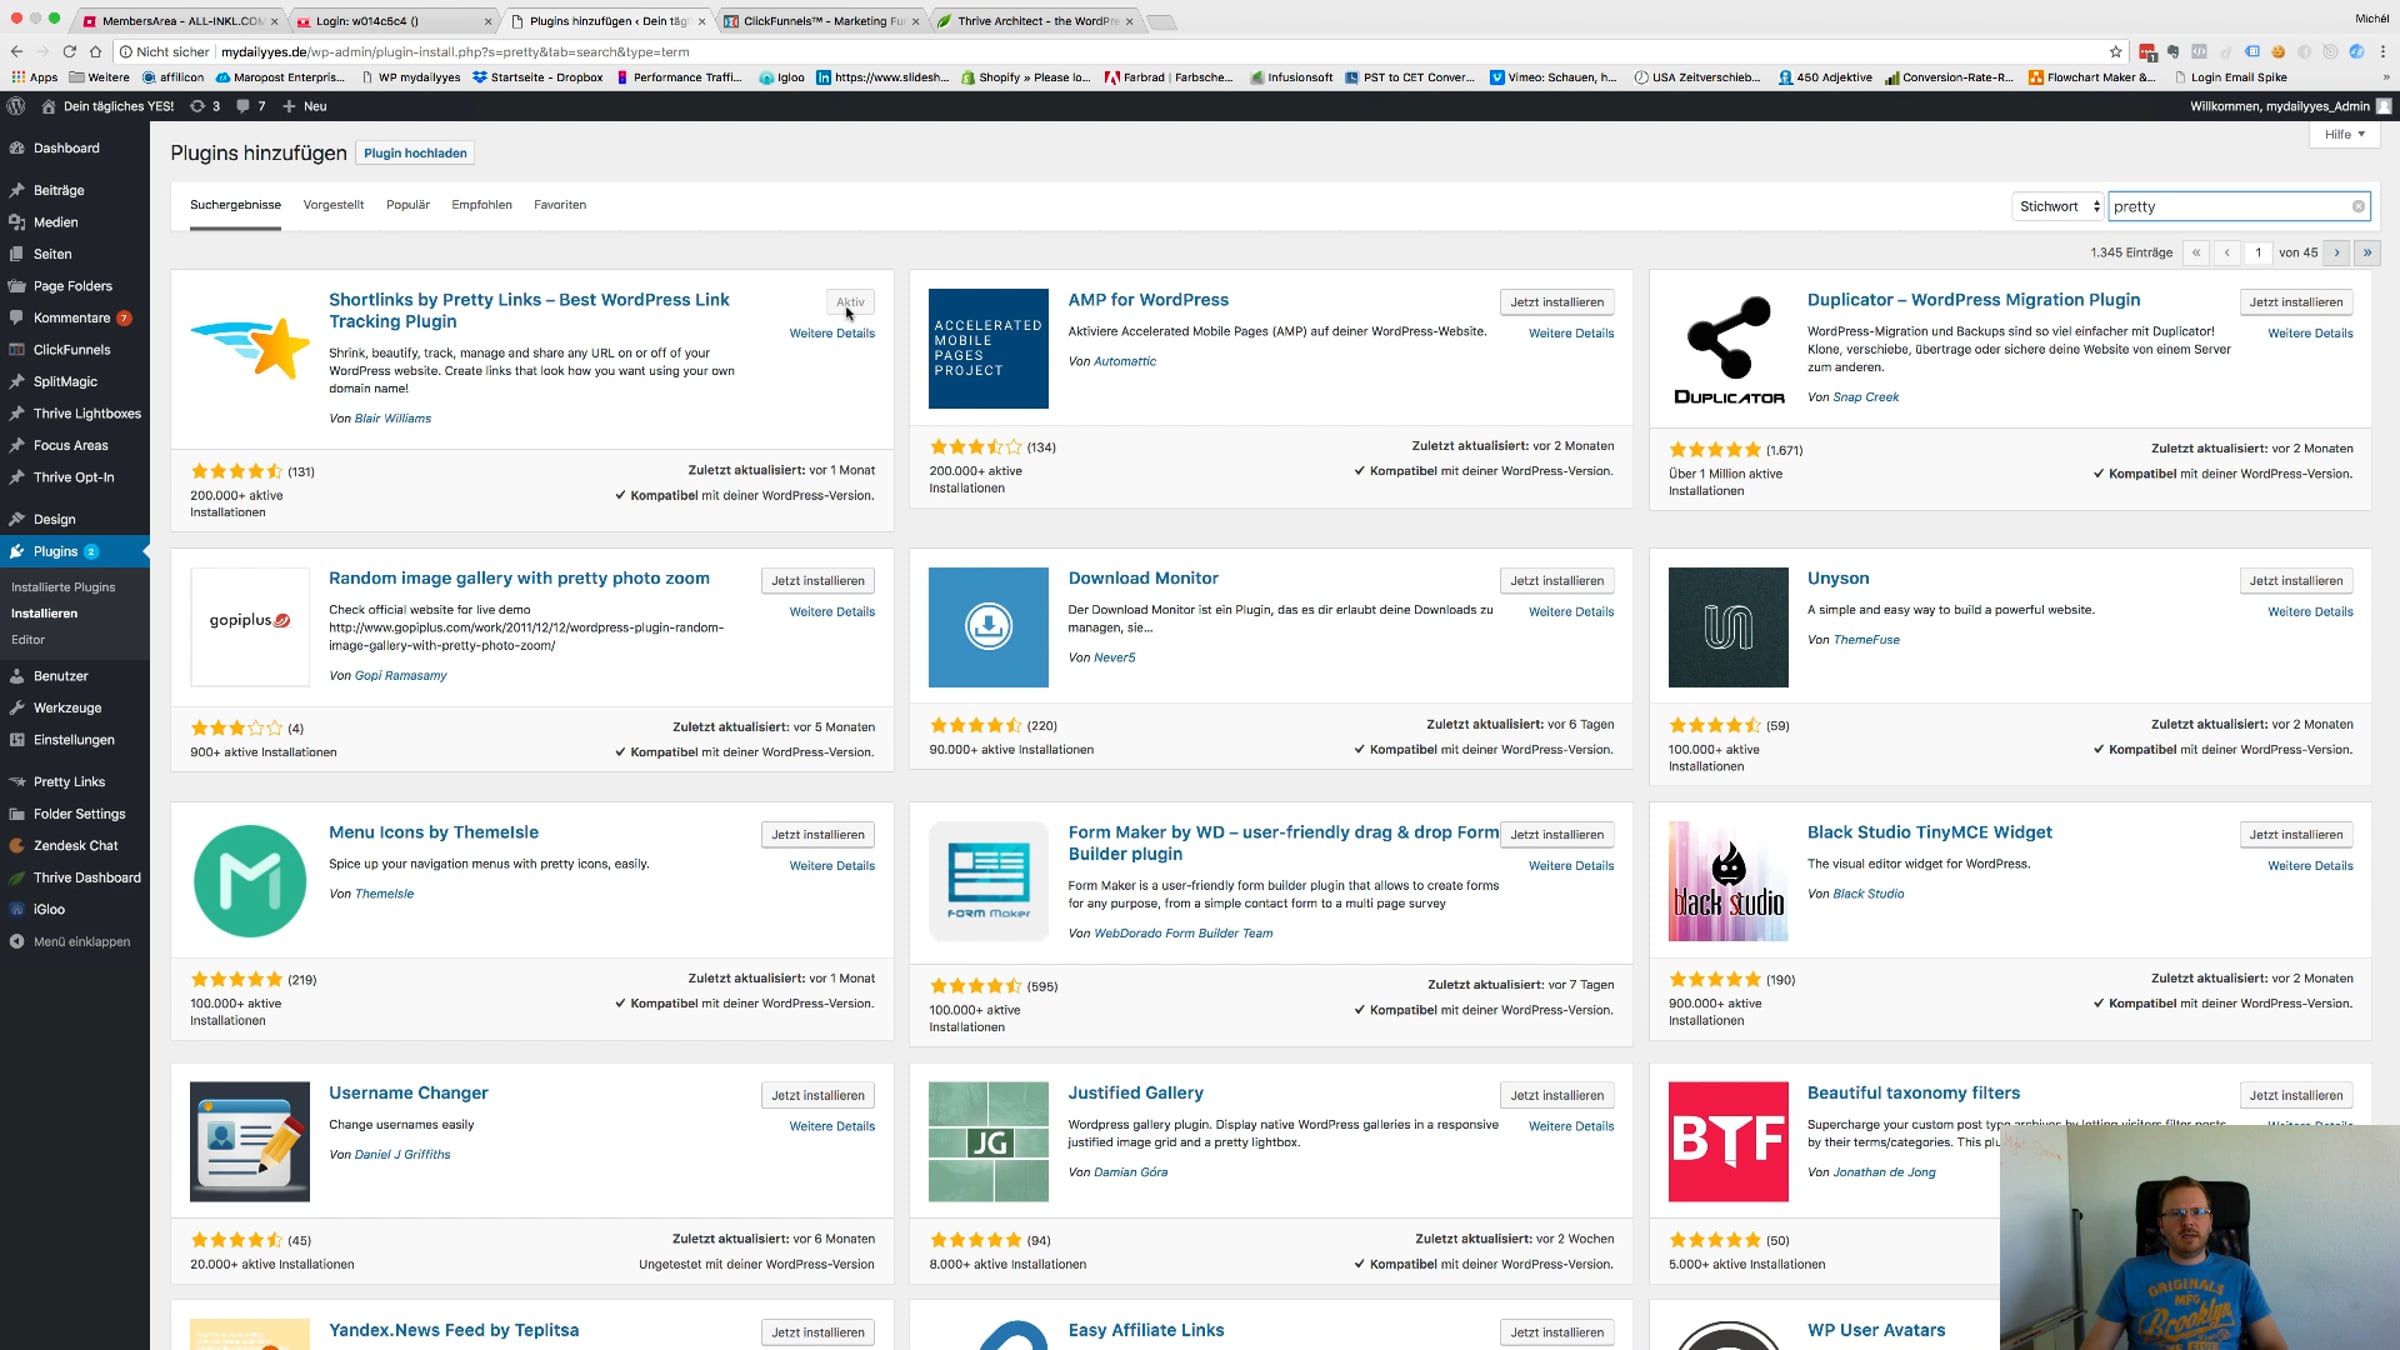
Task: Open the comments bubble icon showing 7
Action: 250,106
